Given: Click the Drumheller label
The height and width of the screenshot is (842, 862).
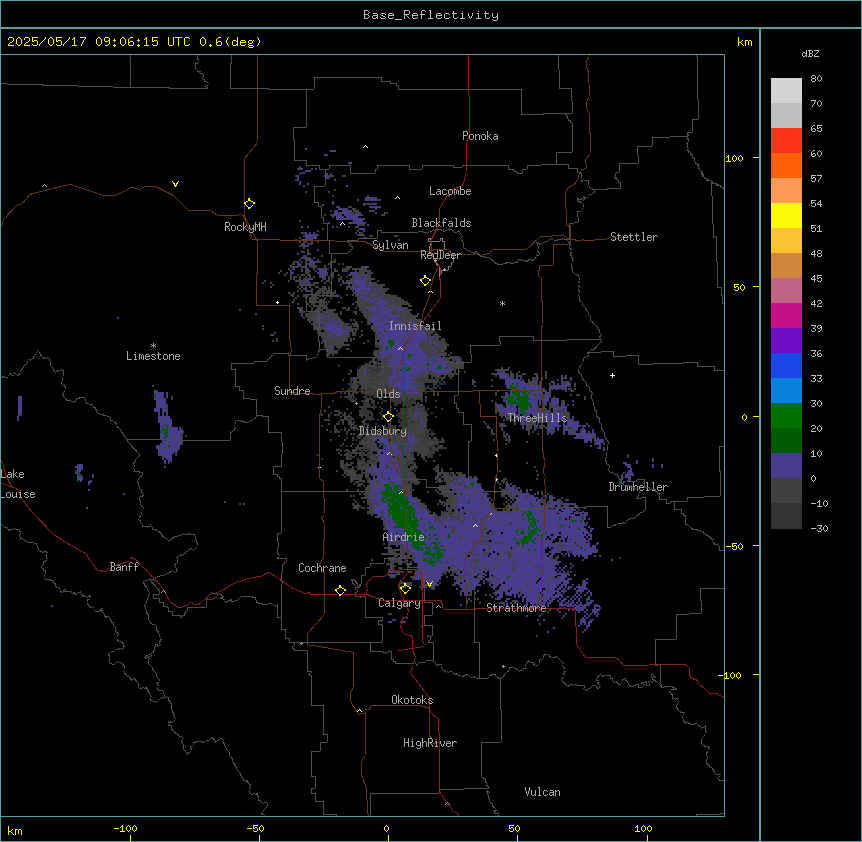Looking at the screenshot, I should pos(638,487).
